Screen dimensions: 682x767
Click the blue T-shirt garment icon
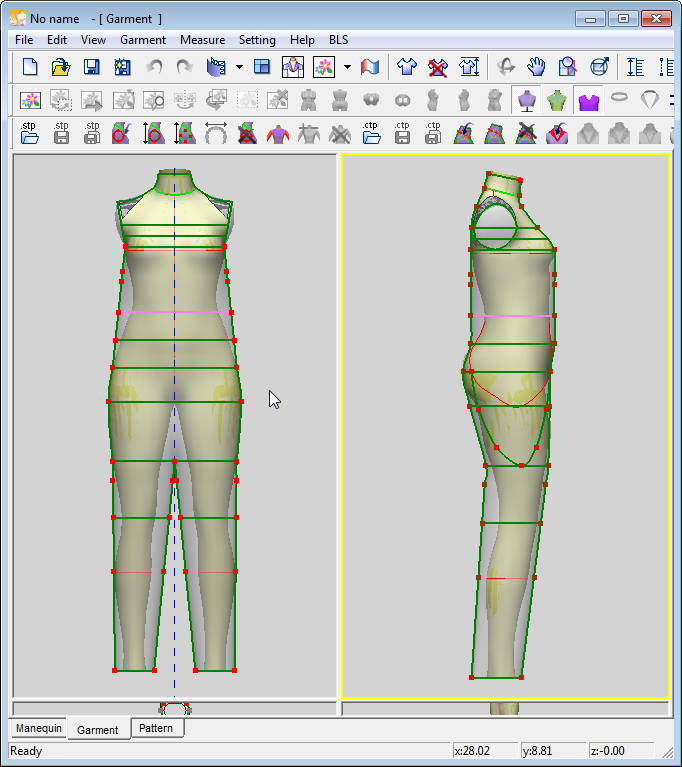tap(407, 67)
